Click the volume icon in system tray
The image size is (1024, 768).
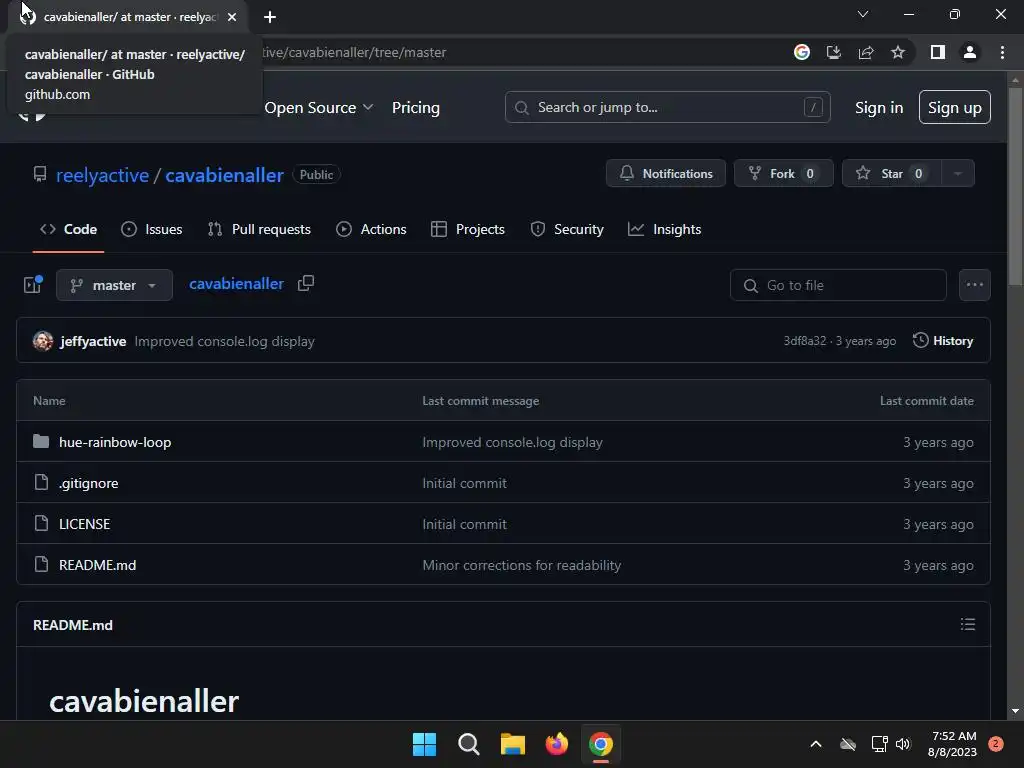pos(903,744)
